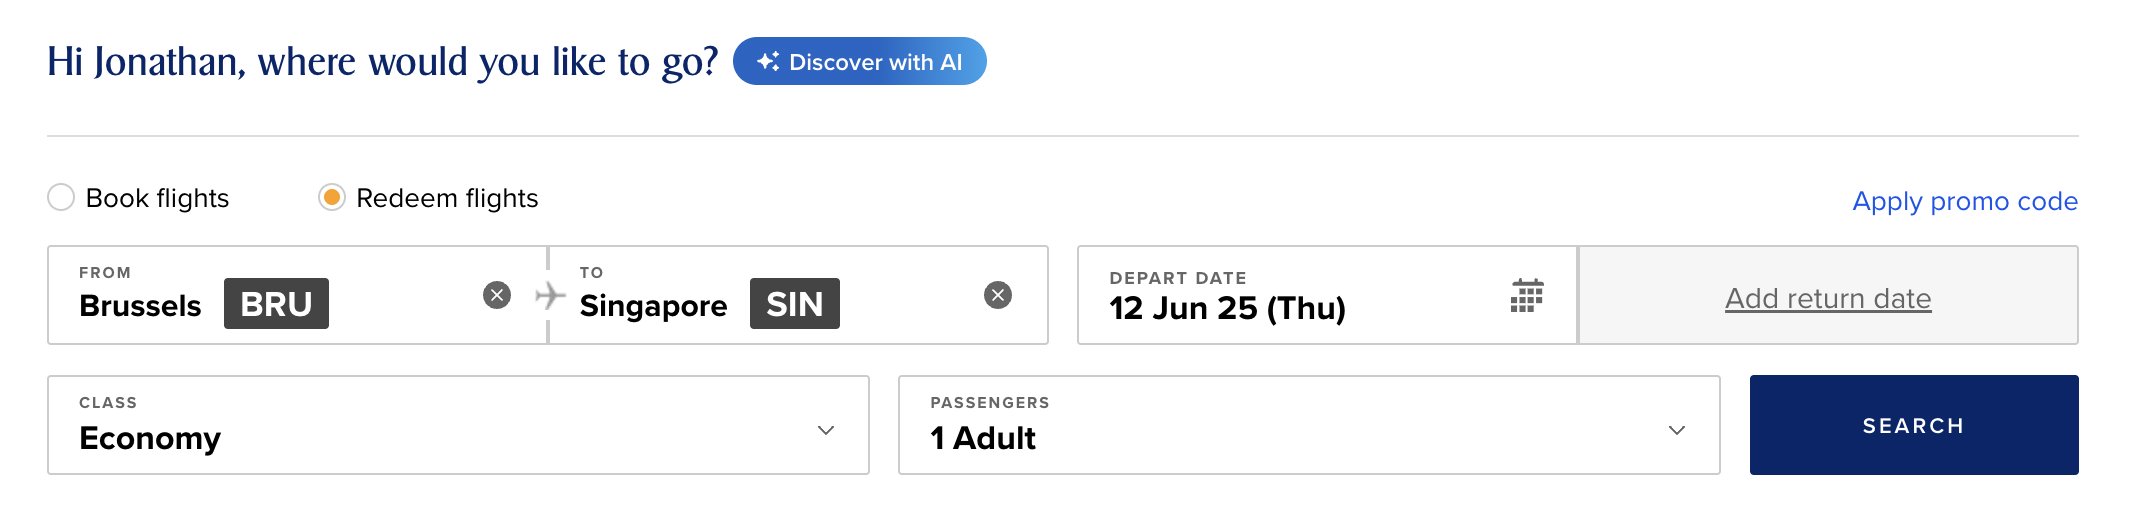
Task: Click the sparkle icon in Discover with AI
Action: coord(768,61)
